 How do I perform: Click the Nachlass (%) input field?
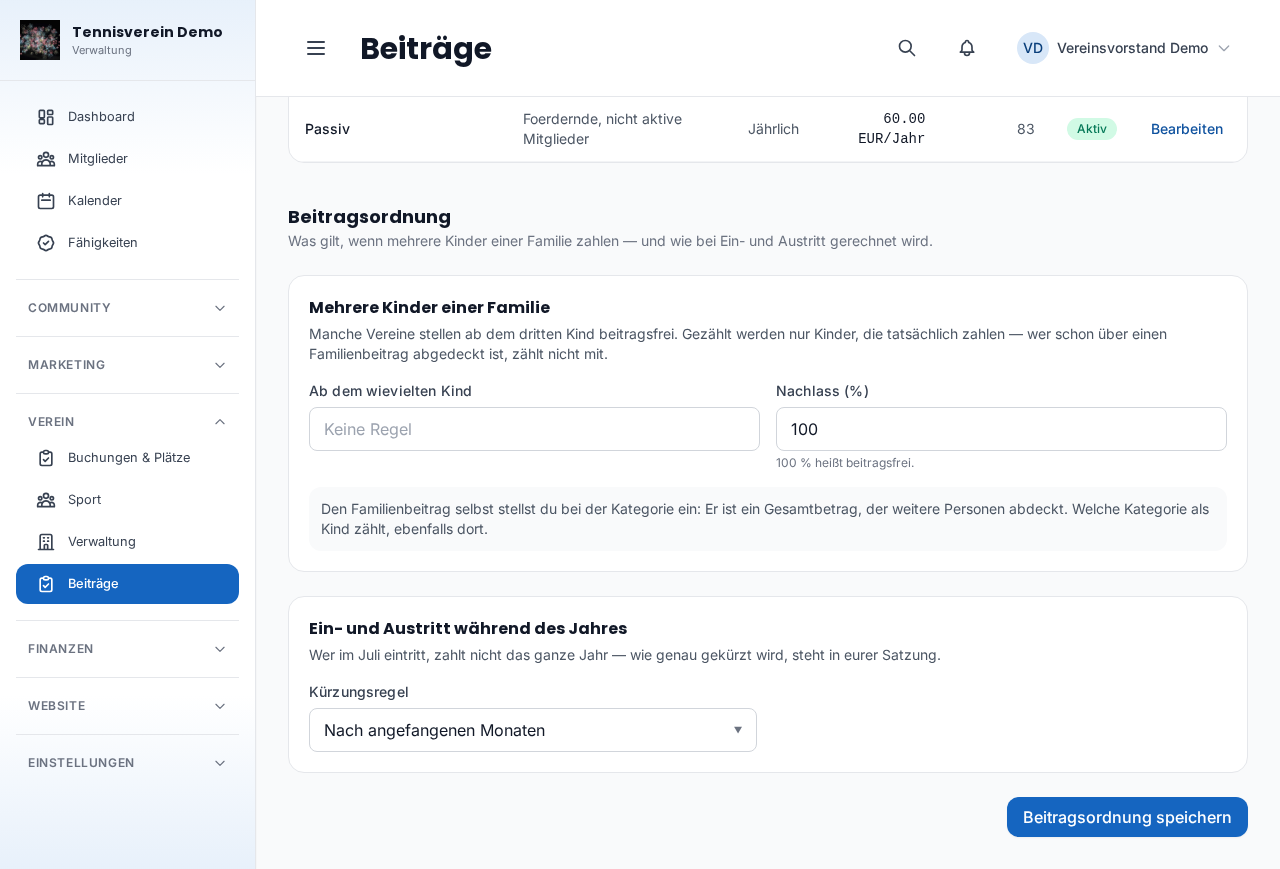pos(1001,429)
